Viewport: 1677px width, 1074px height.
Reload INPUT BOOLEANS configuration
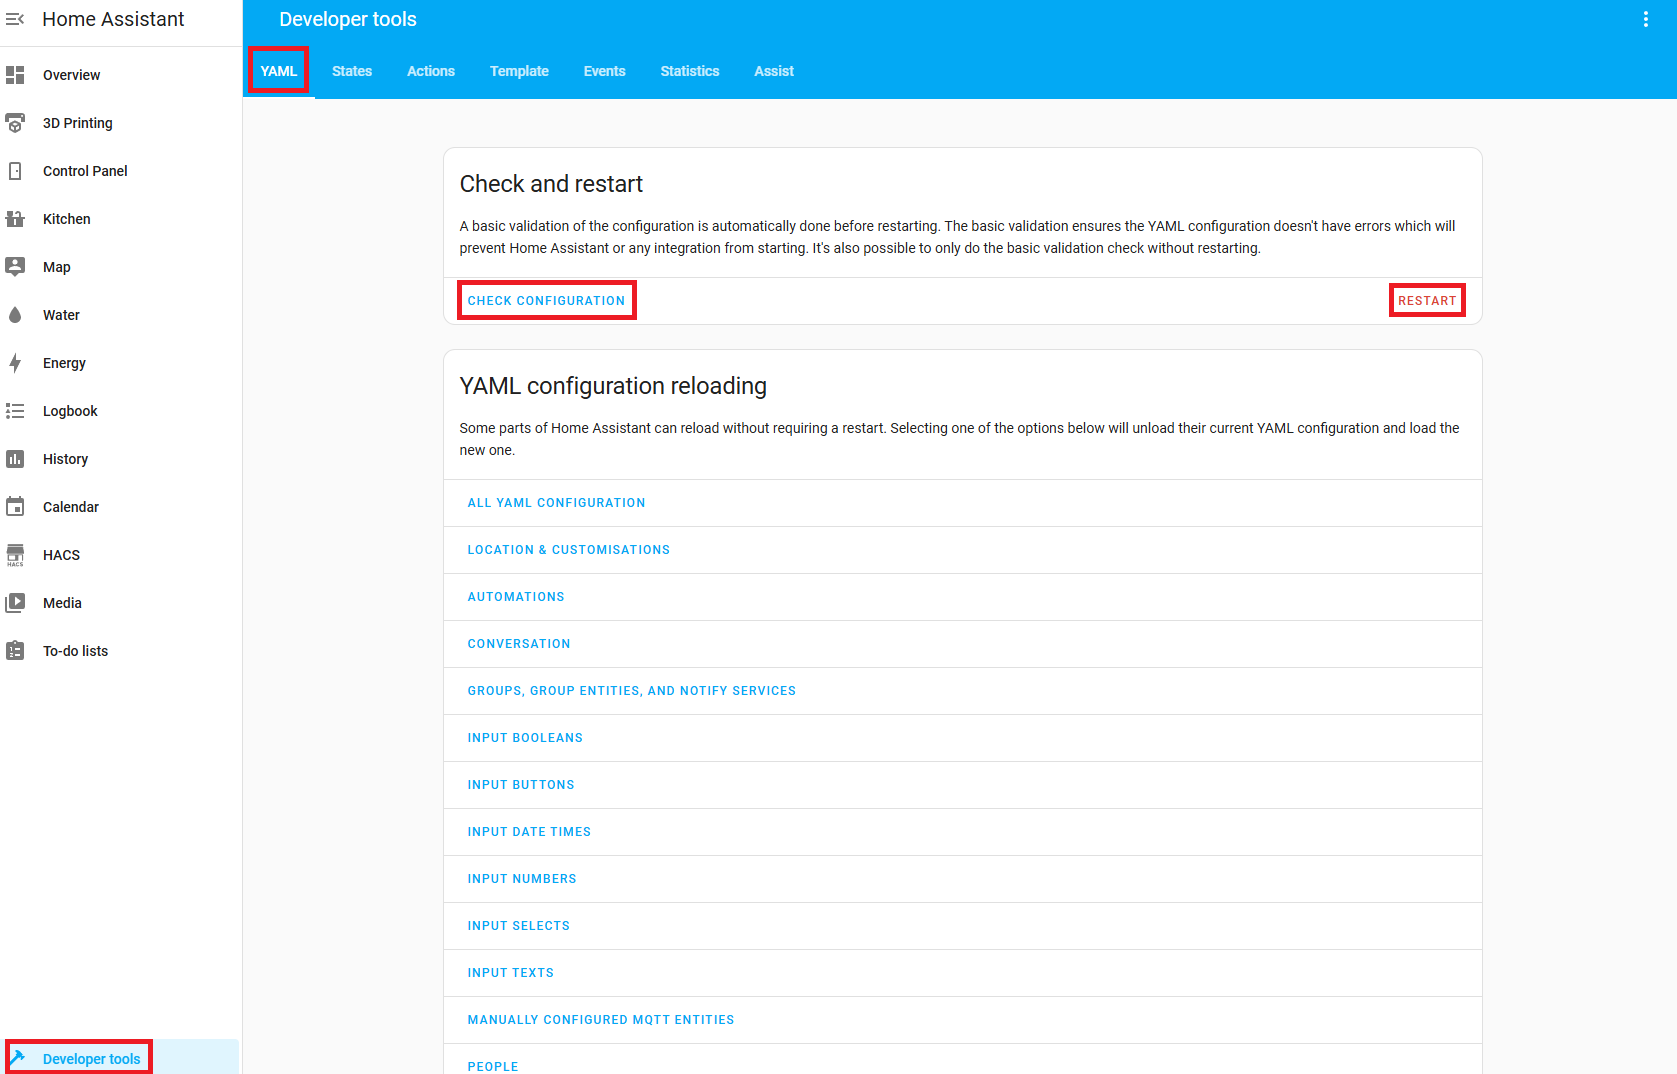click(525, 737)
